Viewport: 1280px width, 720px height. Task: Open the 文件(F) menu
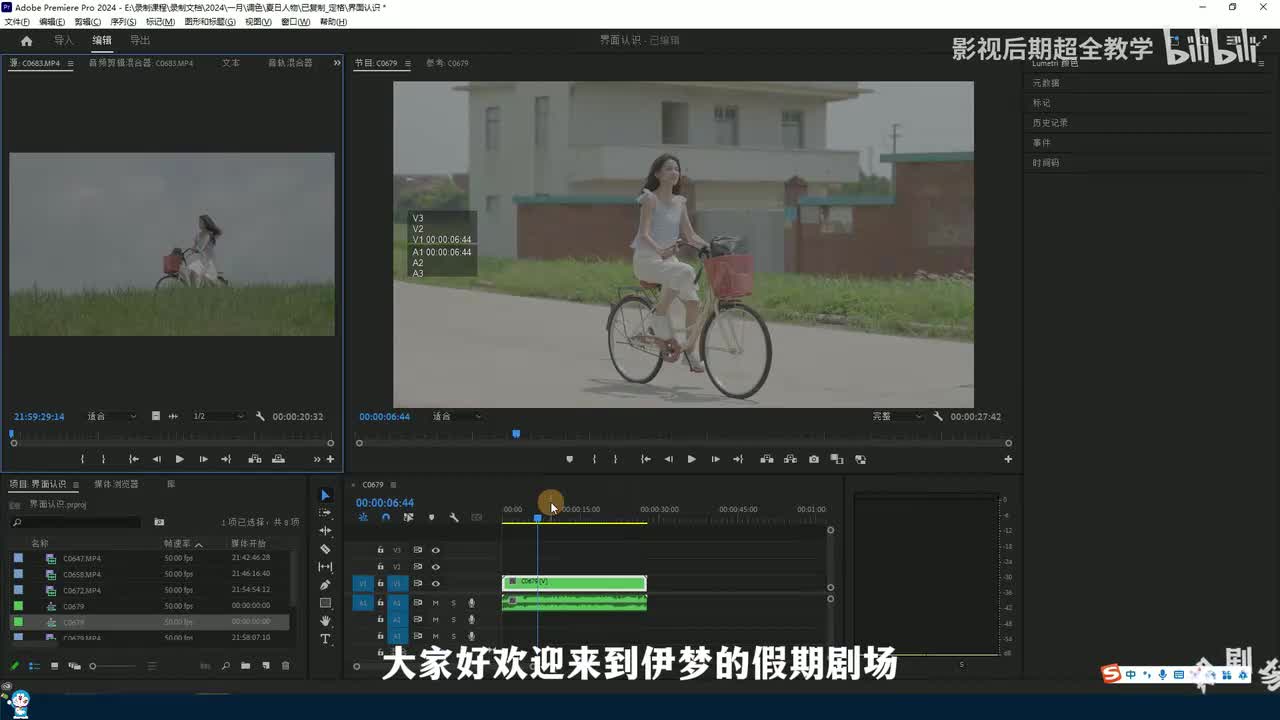(17, 21)
